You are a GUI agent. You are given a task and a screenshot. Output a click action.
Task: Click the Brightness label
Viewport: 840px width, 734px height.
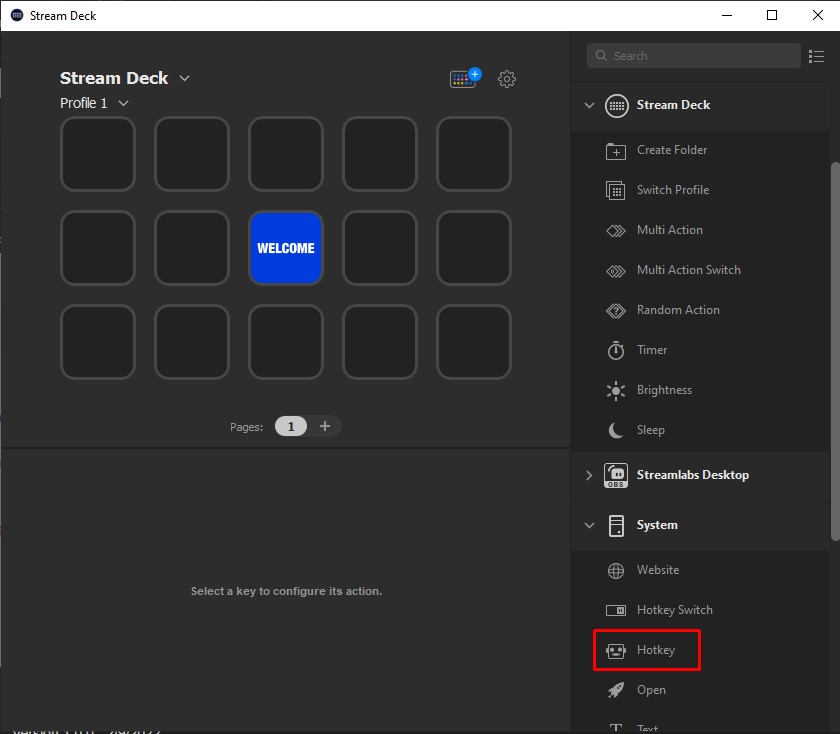pos(664,390)
